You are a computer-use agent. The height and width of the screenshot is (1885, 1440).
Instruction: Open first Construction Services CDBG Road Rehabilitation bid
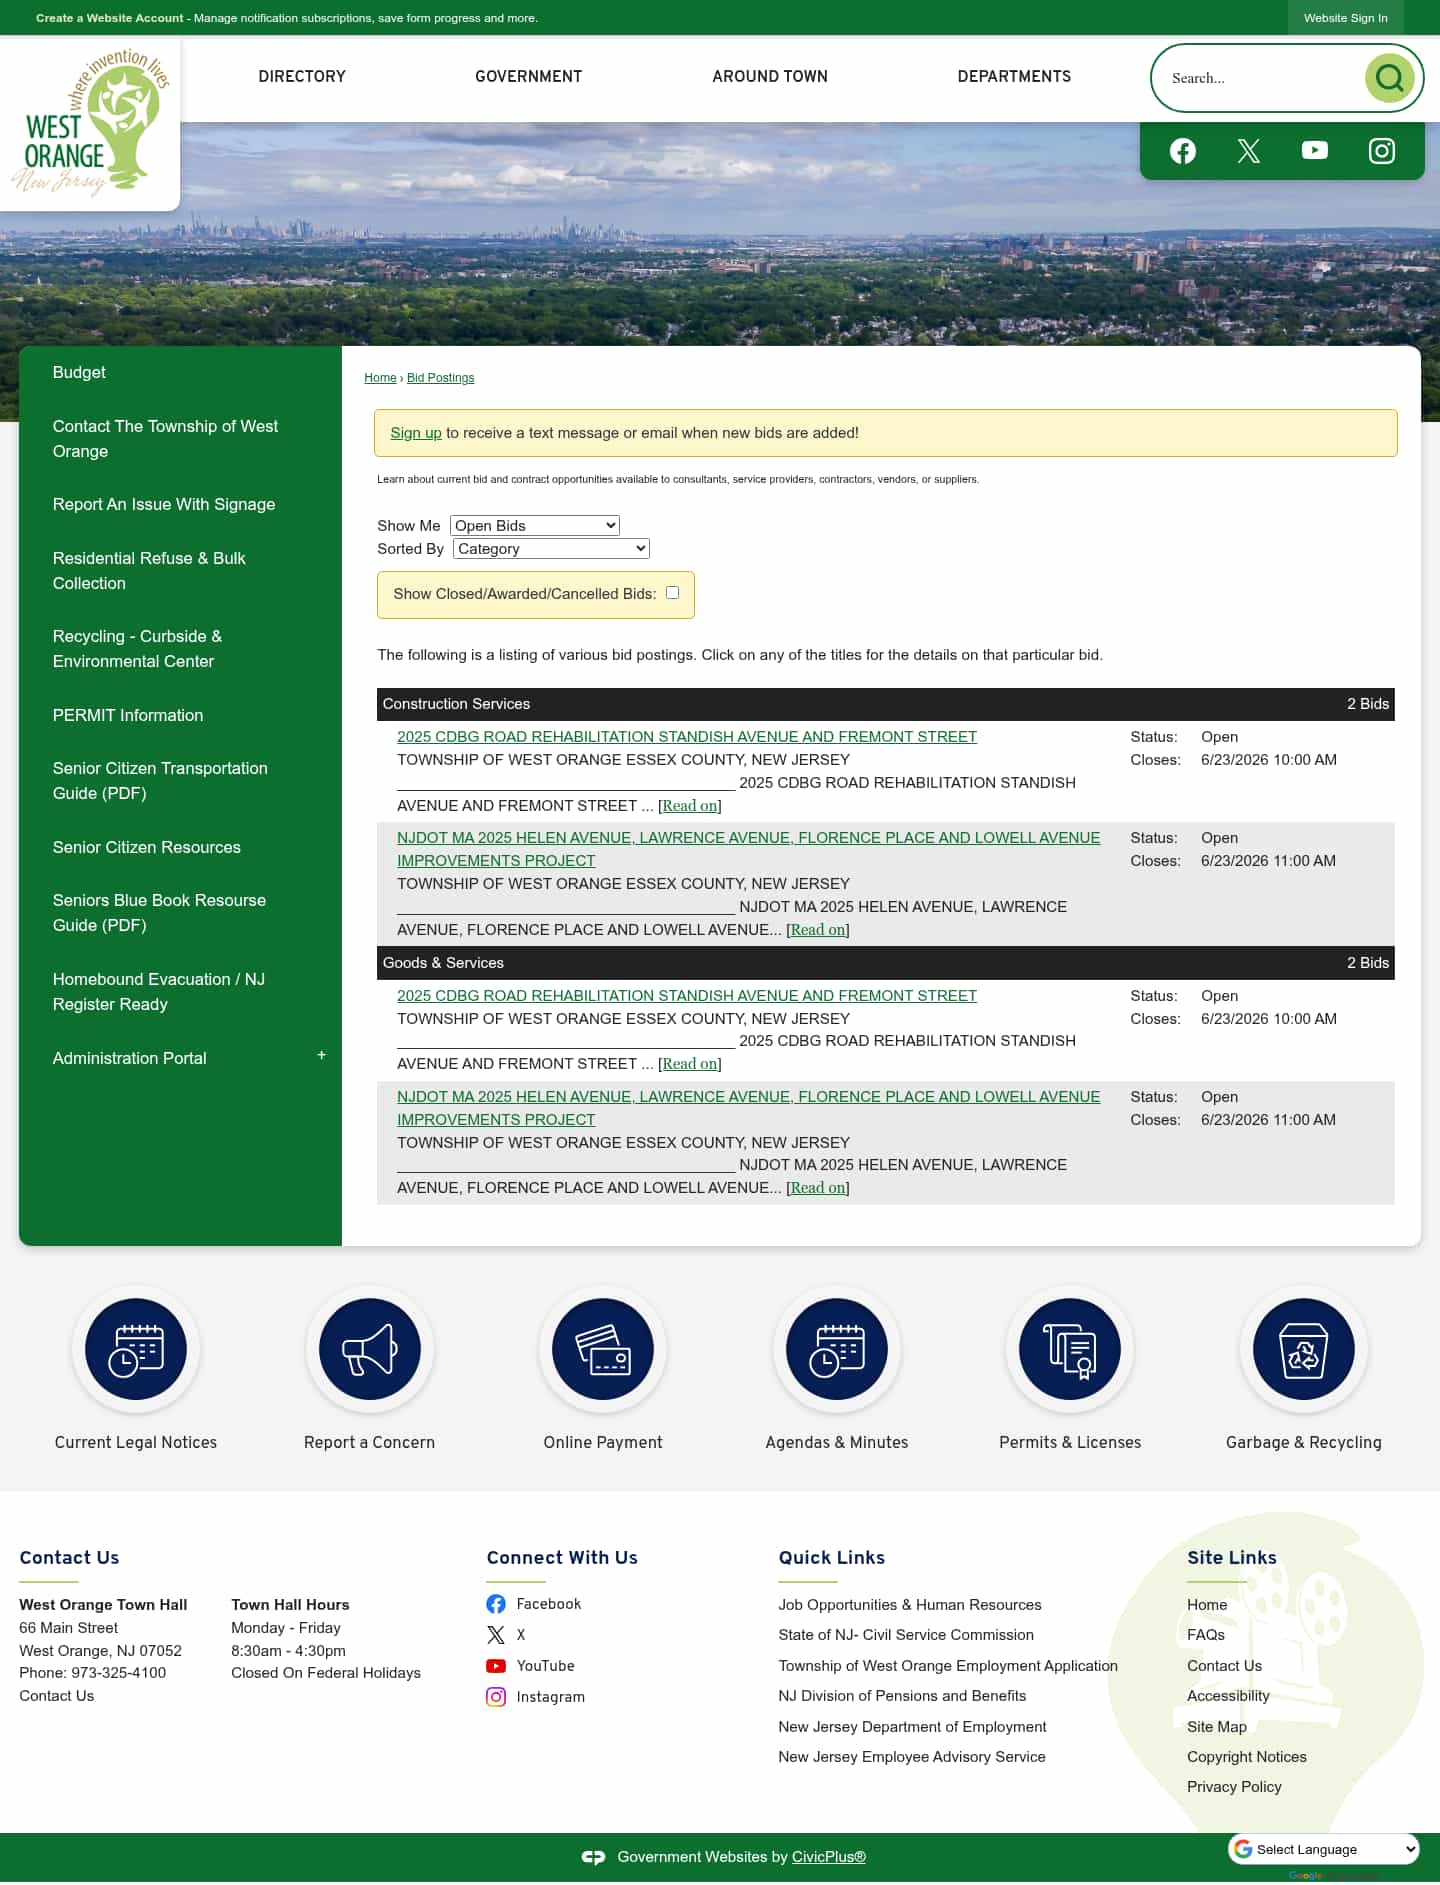click(x=687, y=737)
